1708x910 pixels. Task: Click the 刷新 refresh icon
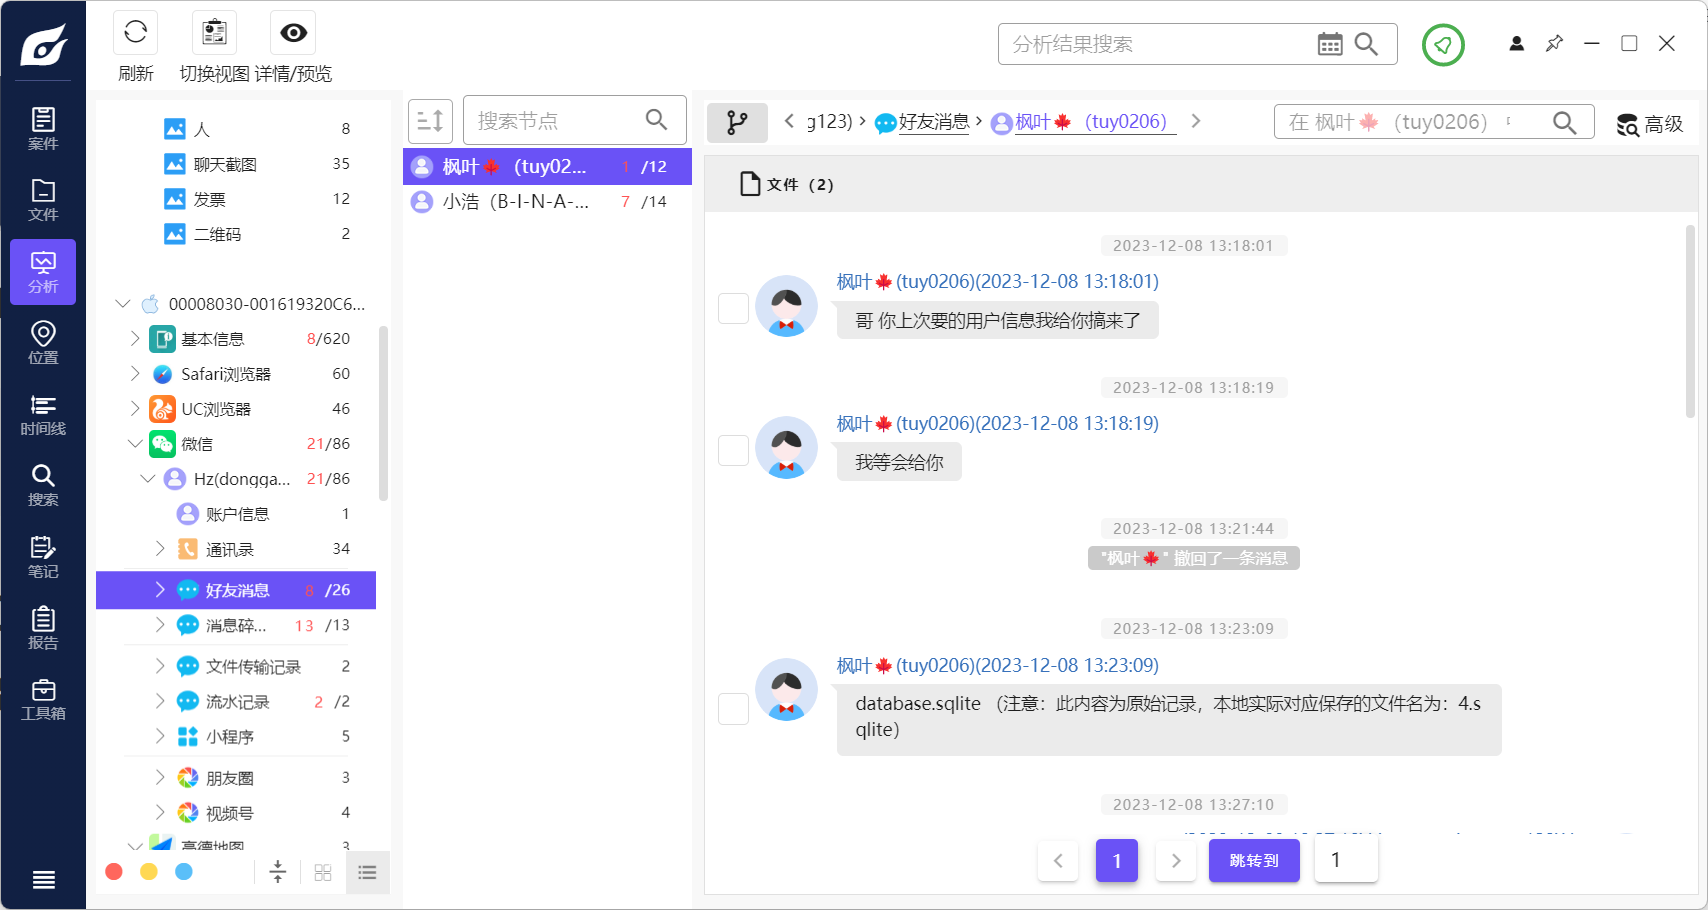[x=136, y=33]
